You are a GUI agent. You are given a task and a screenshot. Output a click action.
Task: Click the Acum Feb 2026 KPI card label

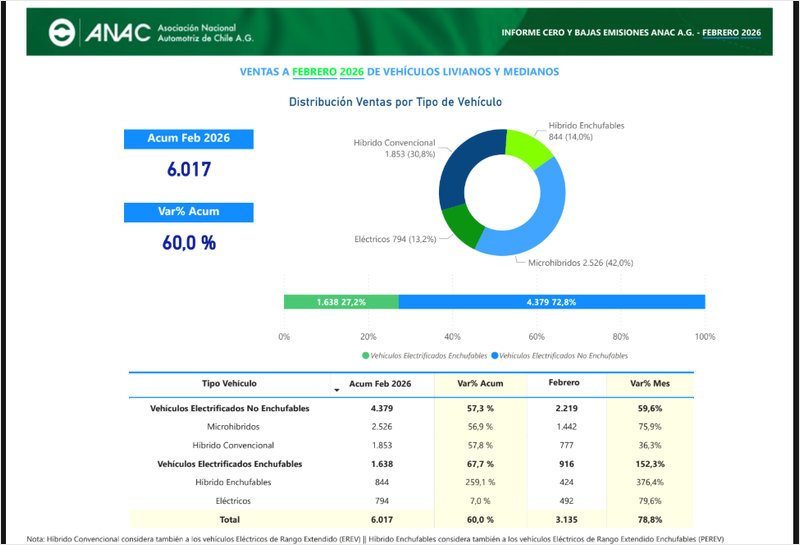click(x=188, y=138)
